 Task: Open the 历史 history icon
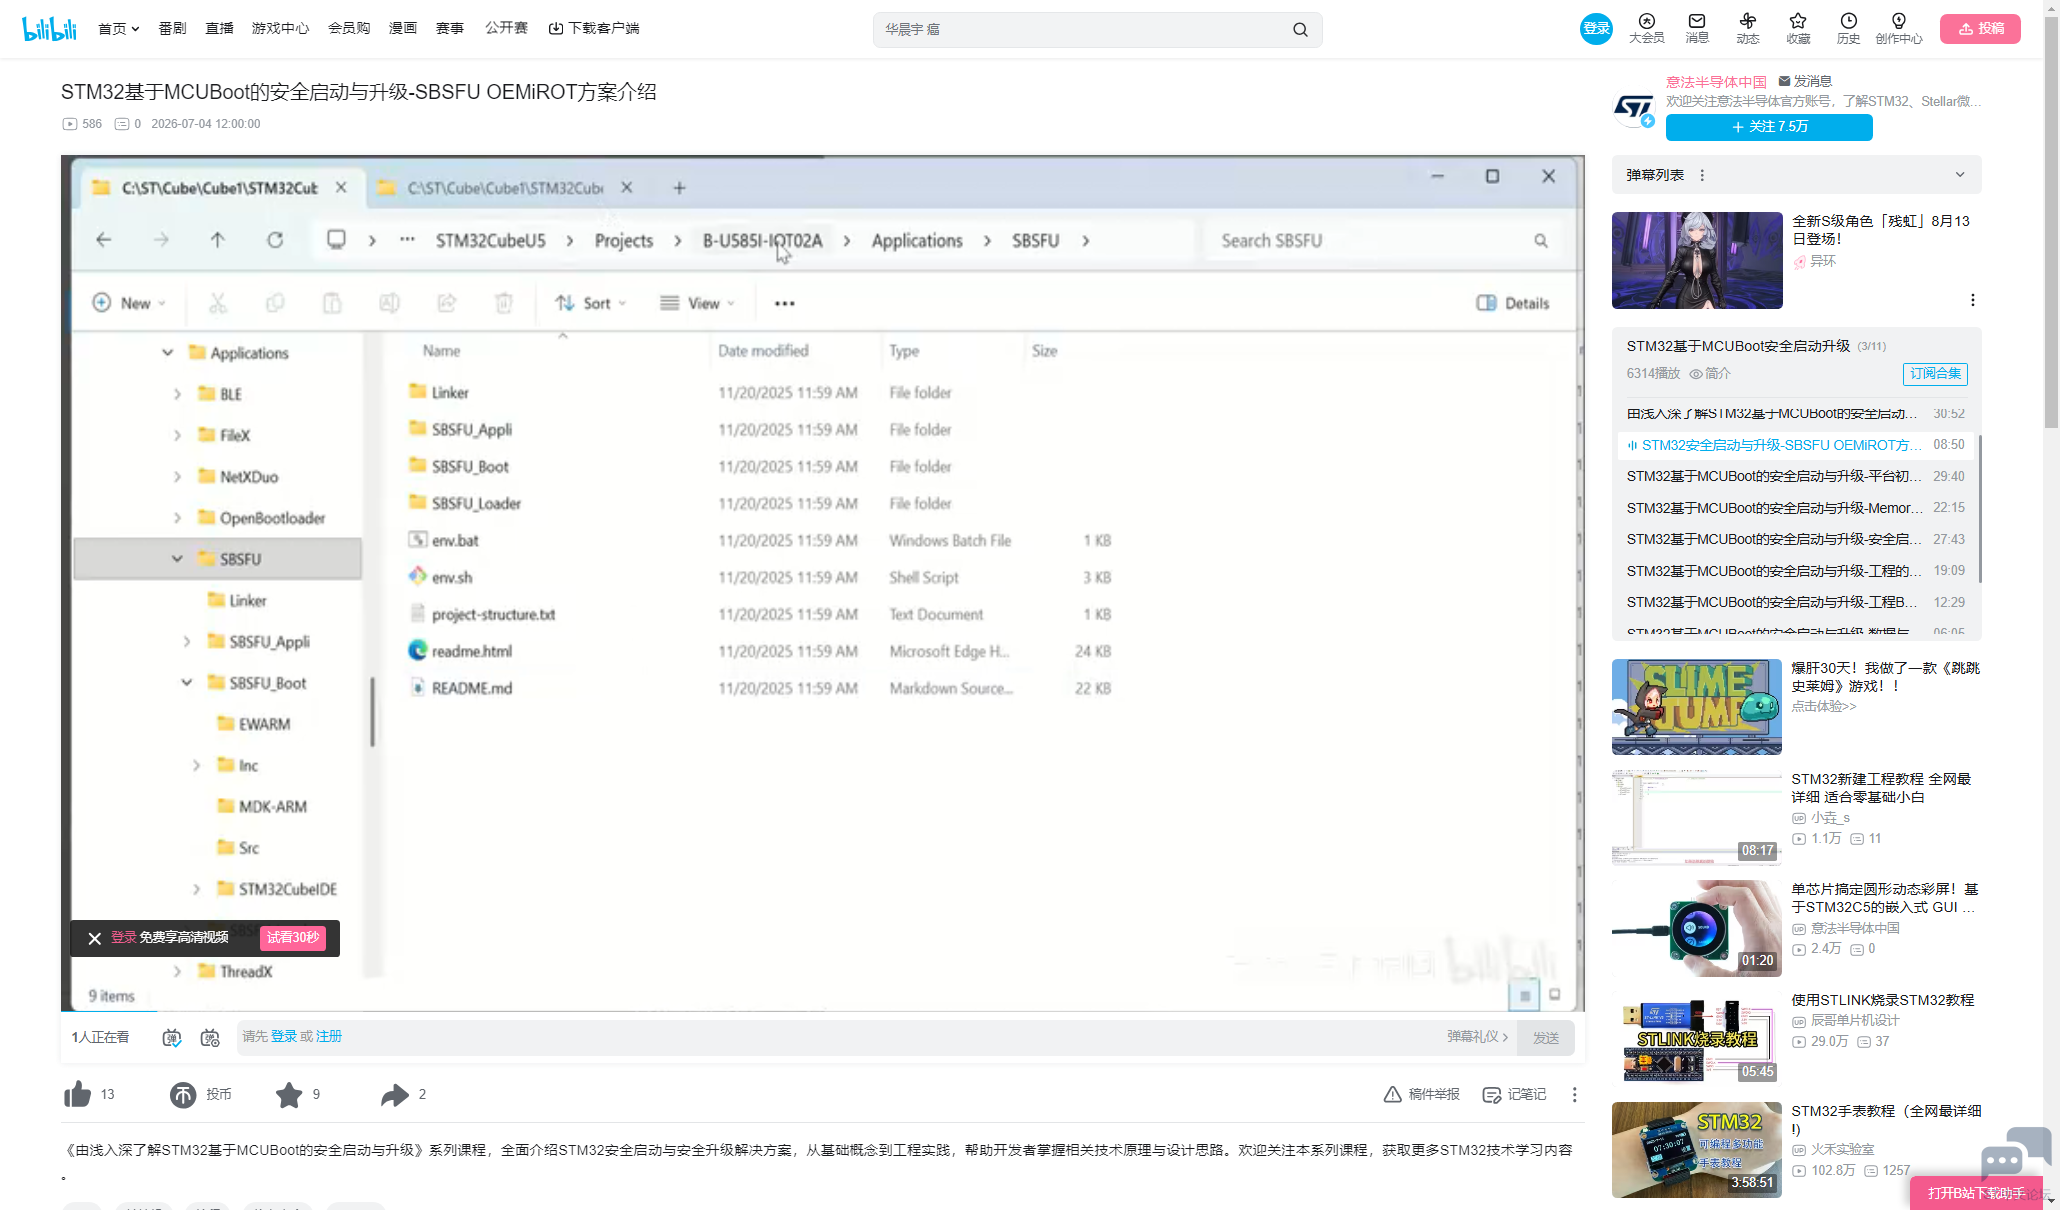pyautogui.click(x=1848, y=28)
